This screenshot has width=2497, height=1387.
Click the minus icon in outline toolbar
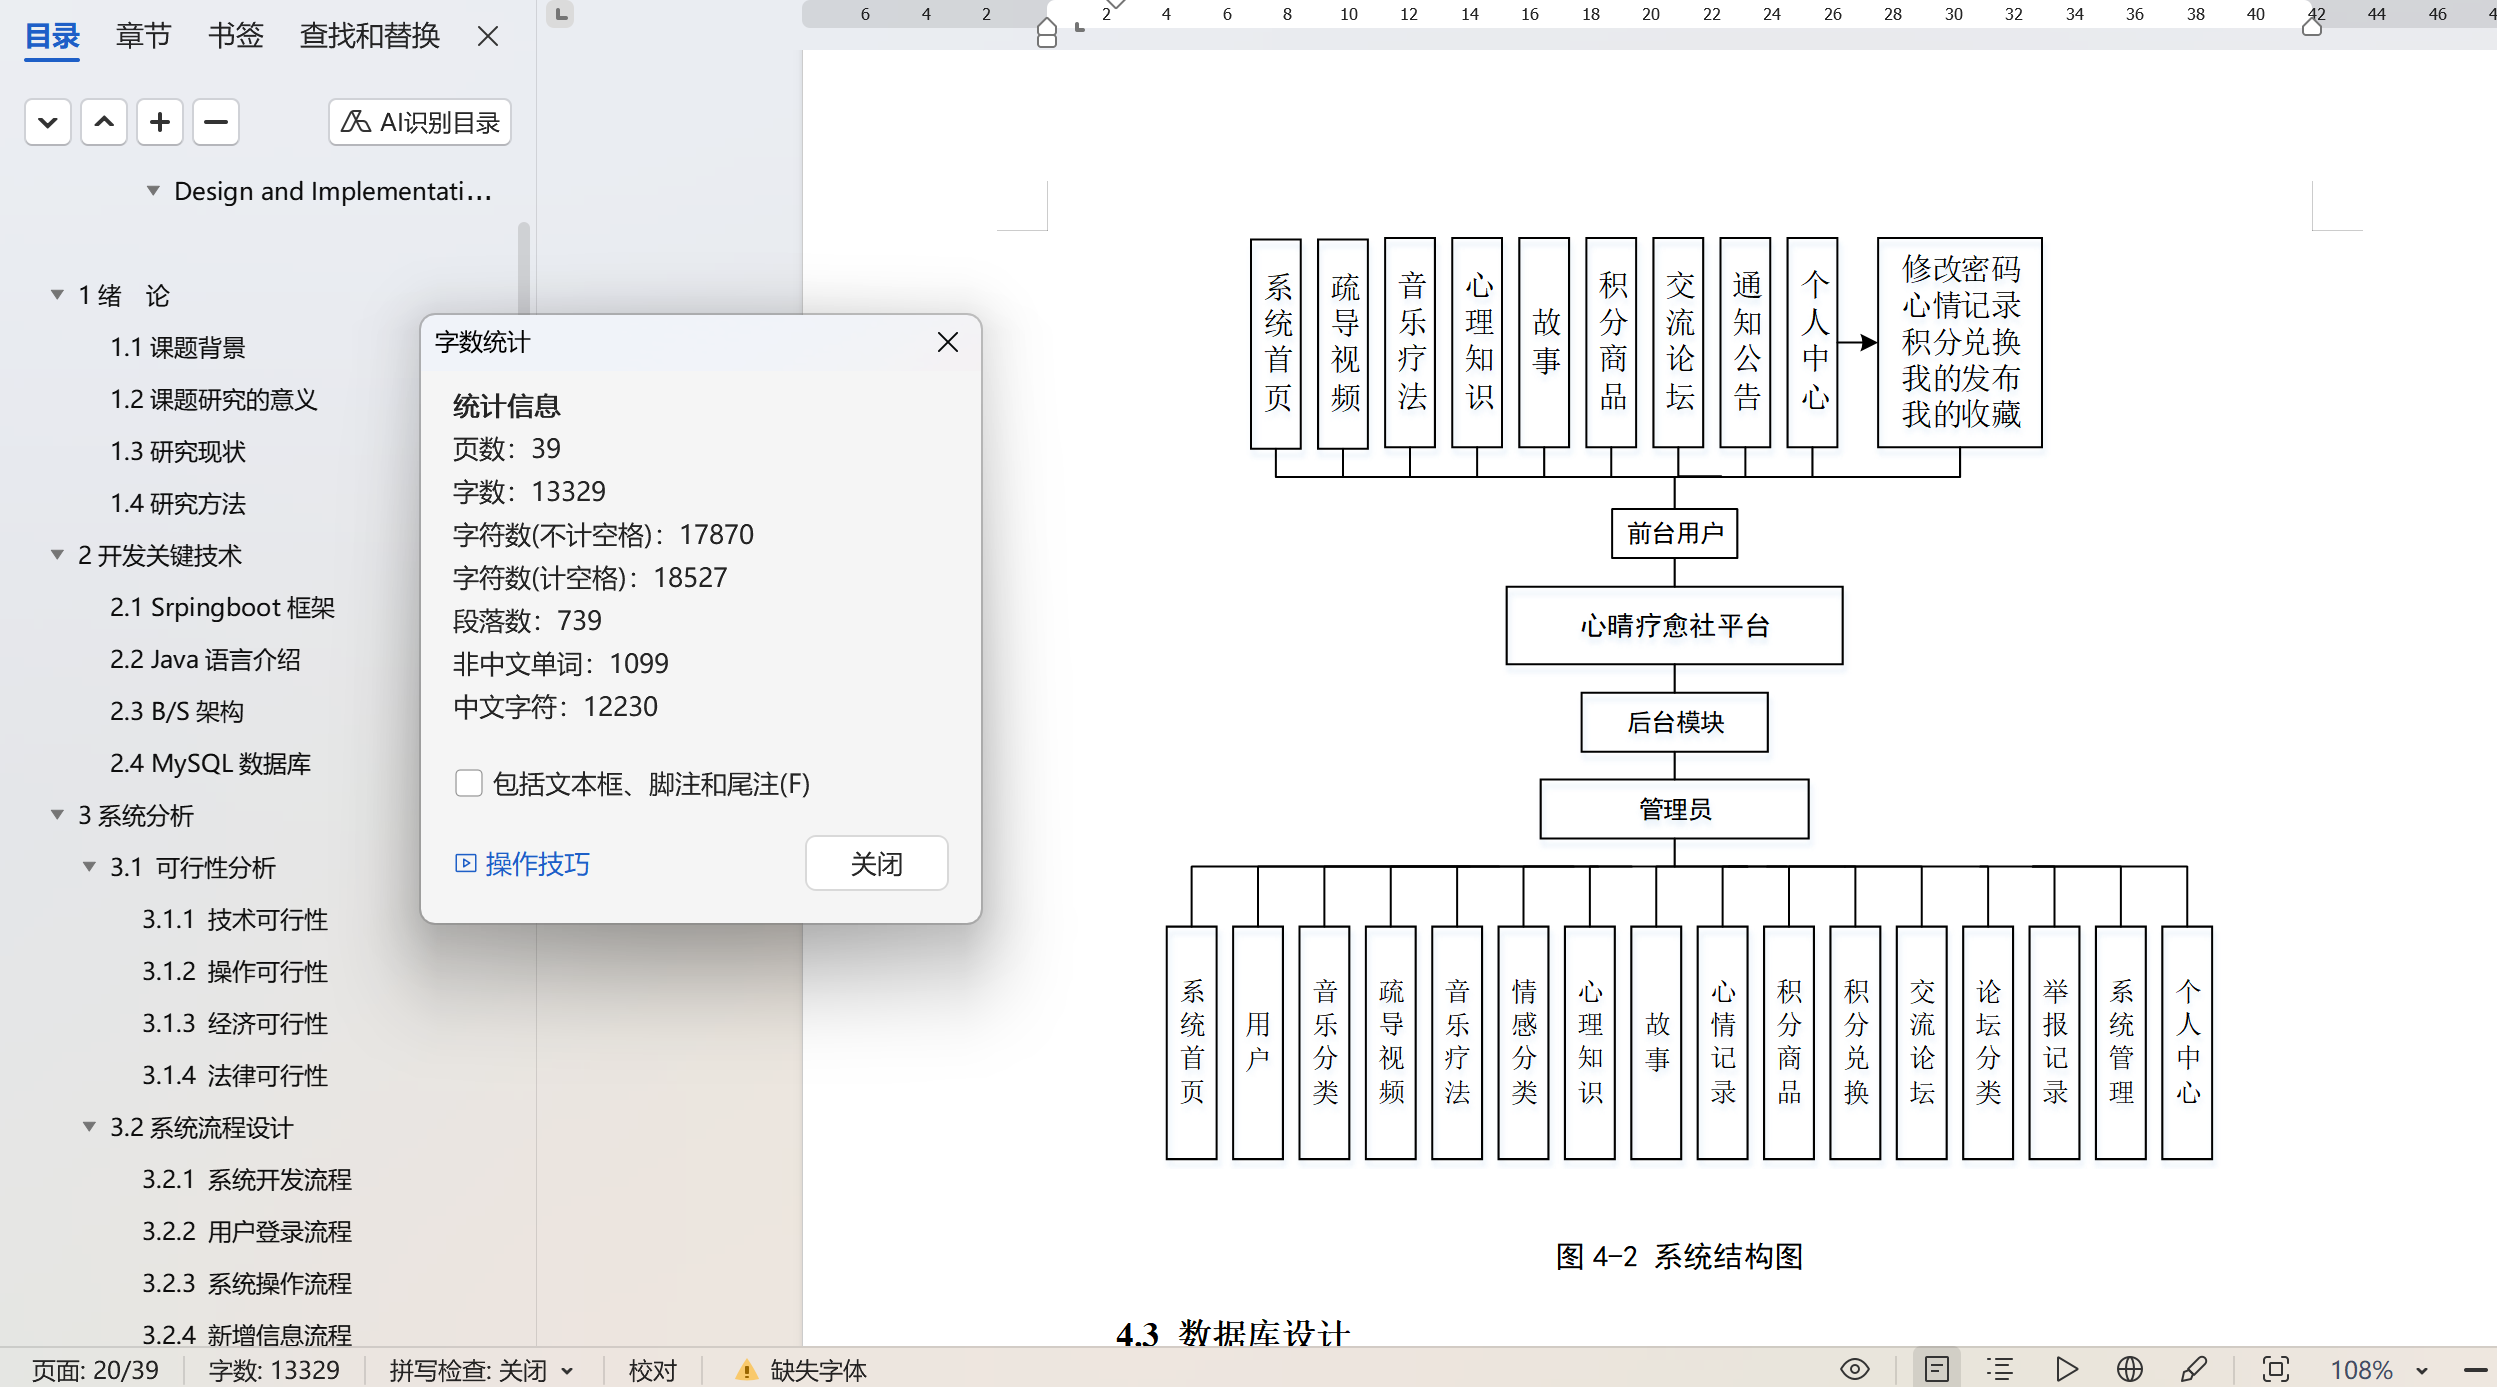pos(215,122)
